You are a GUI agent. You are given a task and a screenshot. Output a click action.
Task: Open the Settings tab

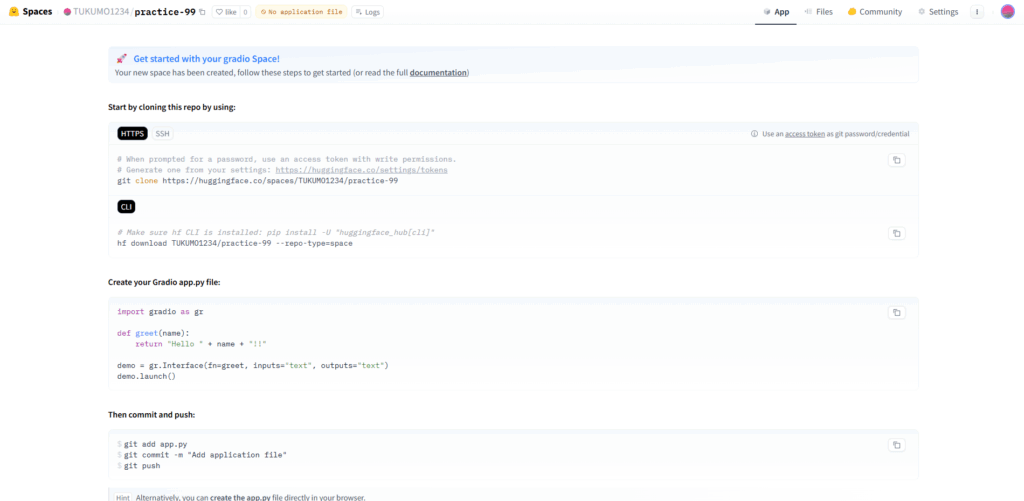point(937,12)
